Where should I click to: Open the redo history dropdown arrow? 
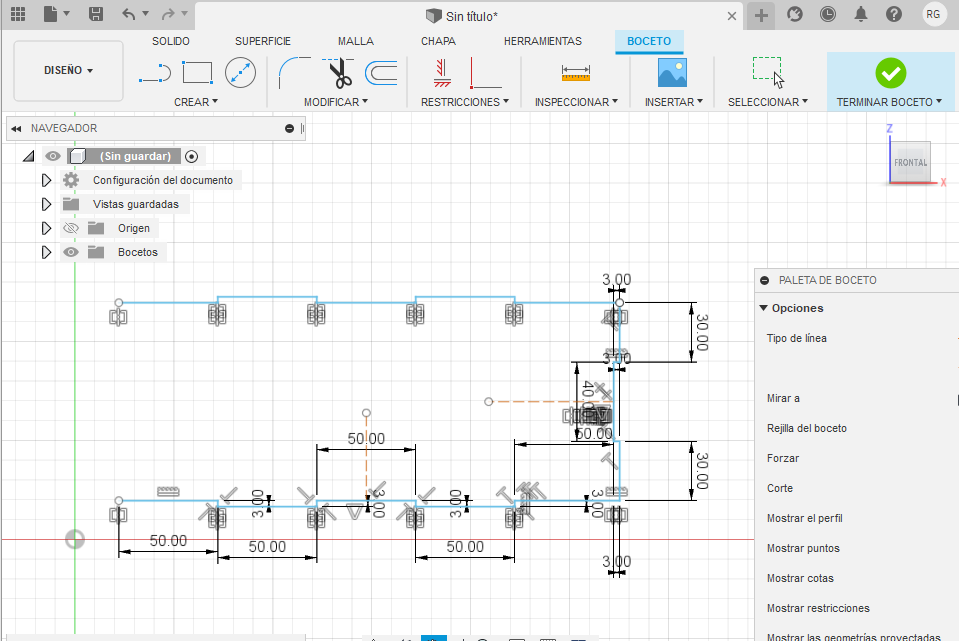184,13
